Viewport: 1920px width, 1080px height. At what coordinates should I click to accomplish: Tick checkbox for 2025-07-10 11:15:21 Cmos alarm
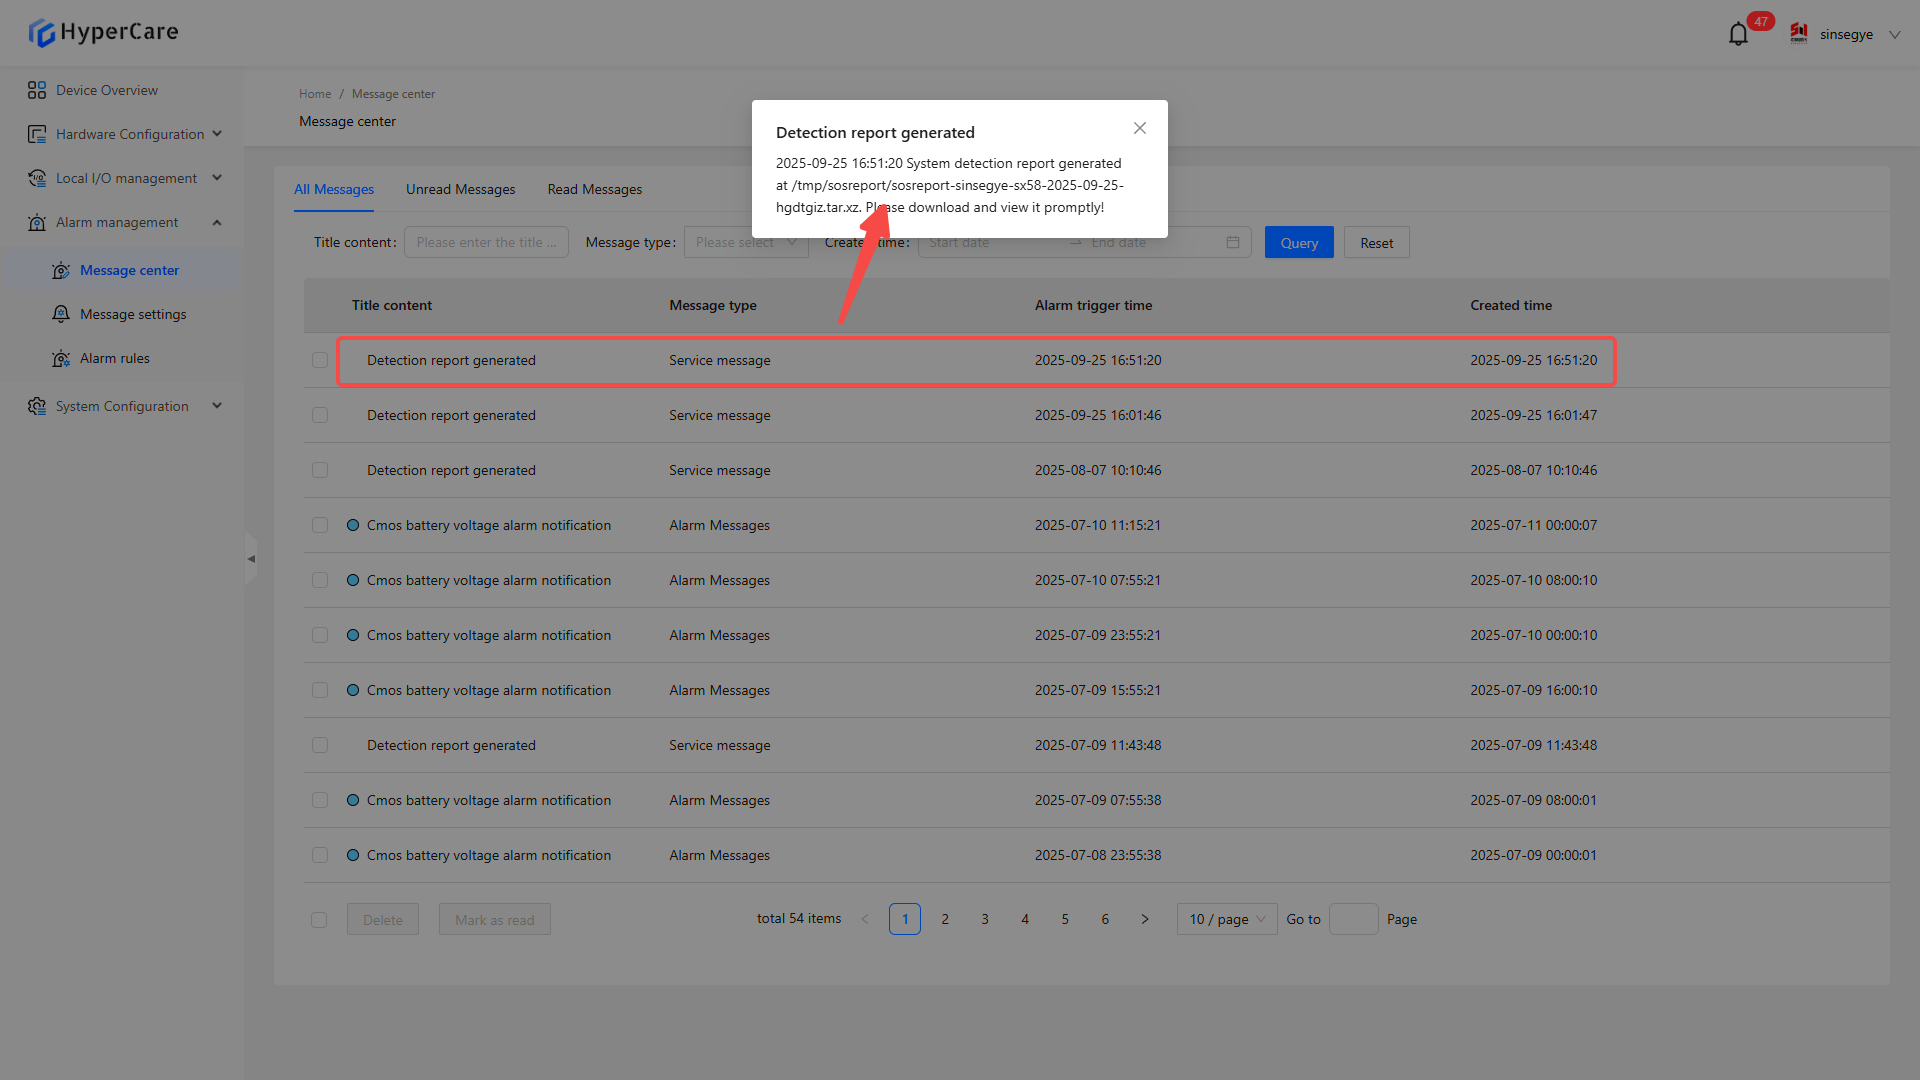pos(320,525)
